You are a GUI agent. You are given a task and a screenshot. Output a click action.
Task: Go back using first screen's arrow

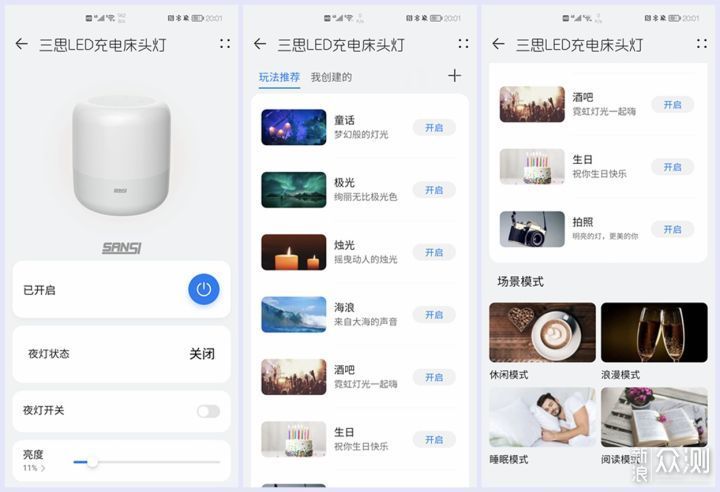click(22, 44)
